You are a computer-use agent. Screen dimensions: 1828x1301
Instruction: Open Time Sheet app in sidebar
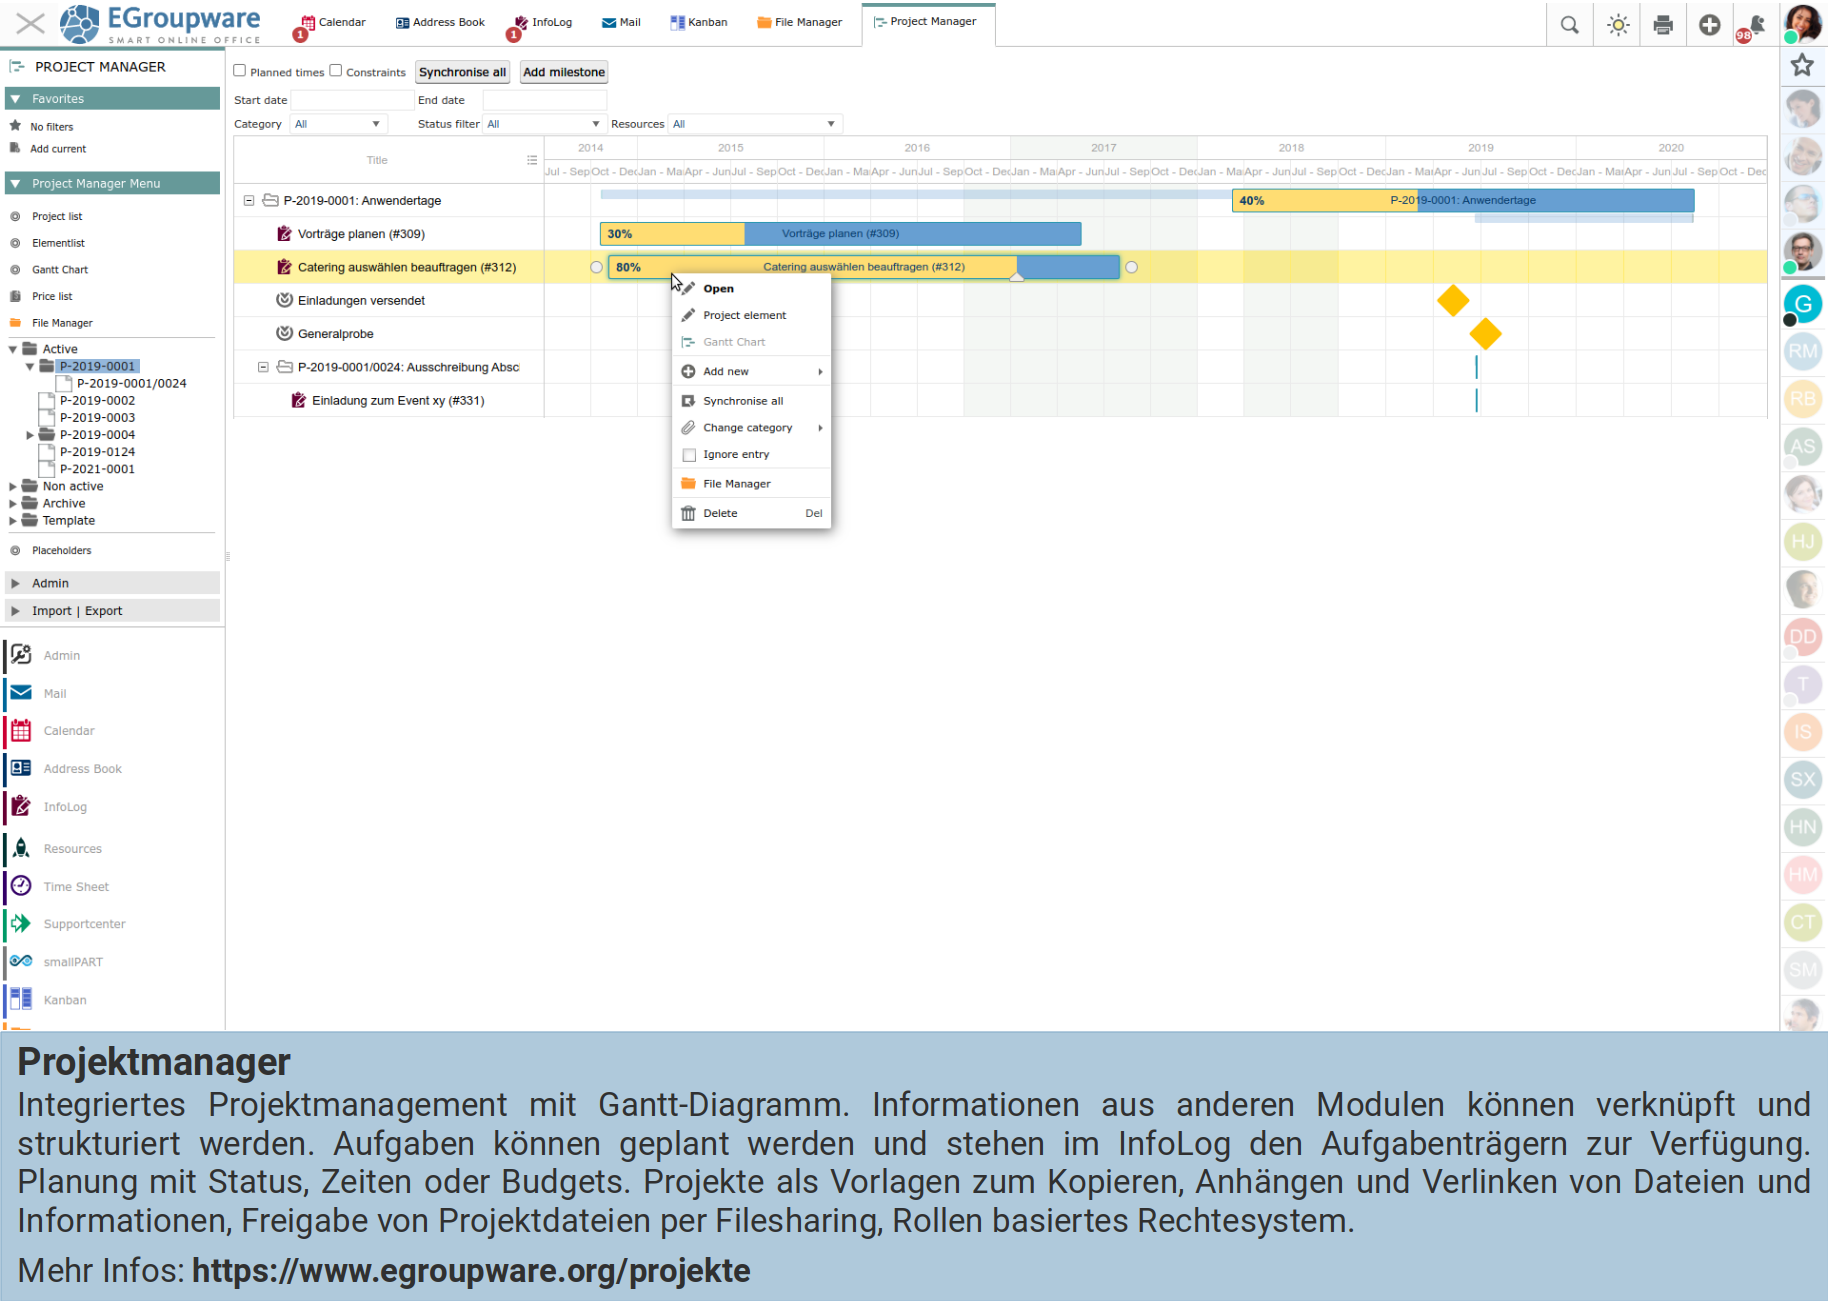pyautogui.click(x=76, y=887)
